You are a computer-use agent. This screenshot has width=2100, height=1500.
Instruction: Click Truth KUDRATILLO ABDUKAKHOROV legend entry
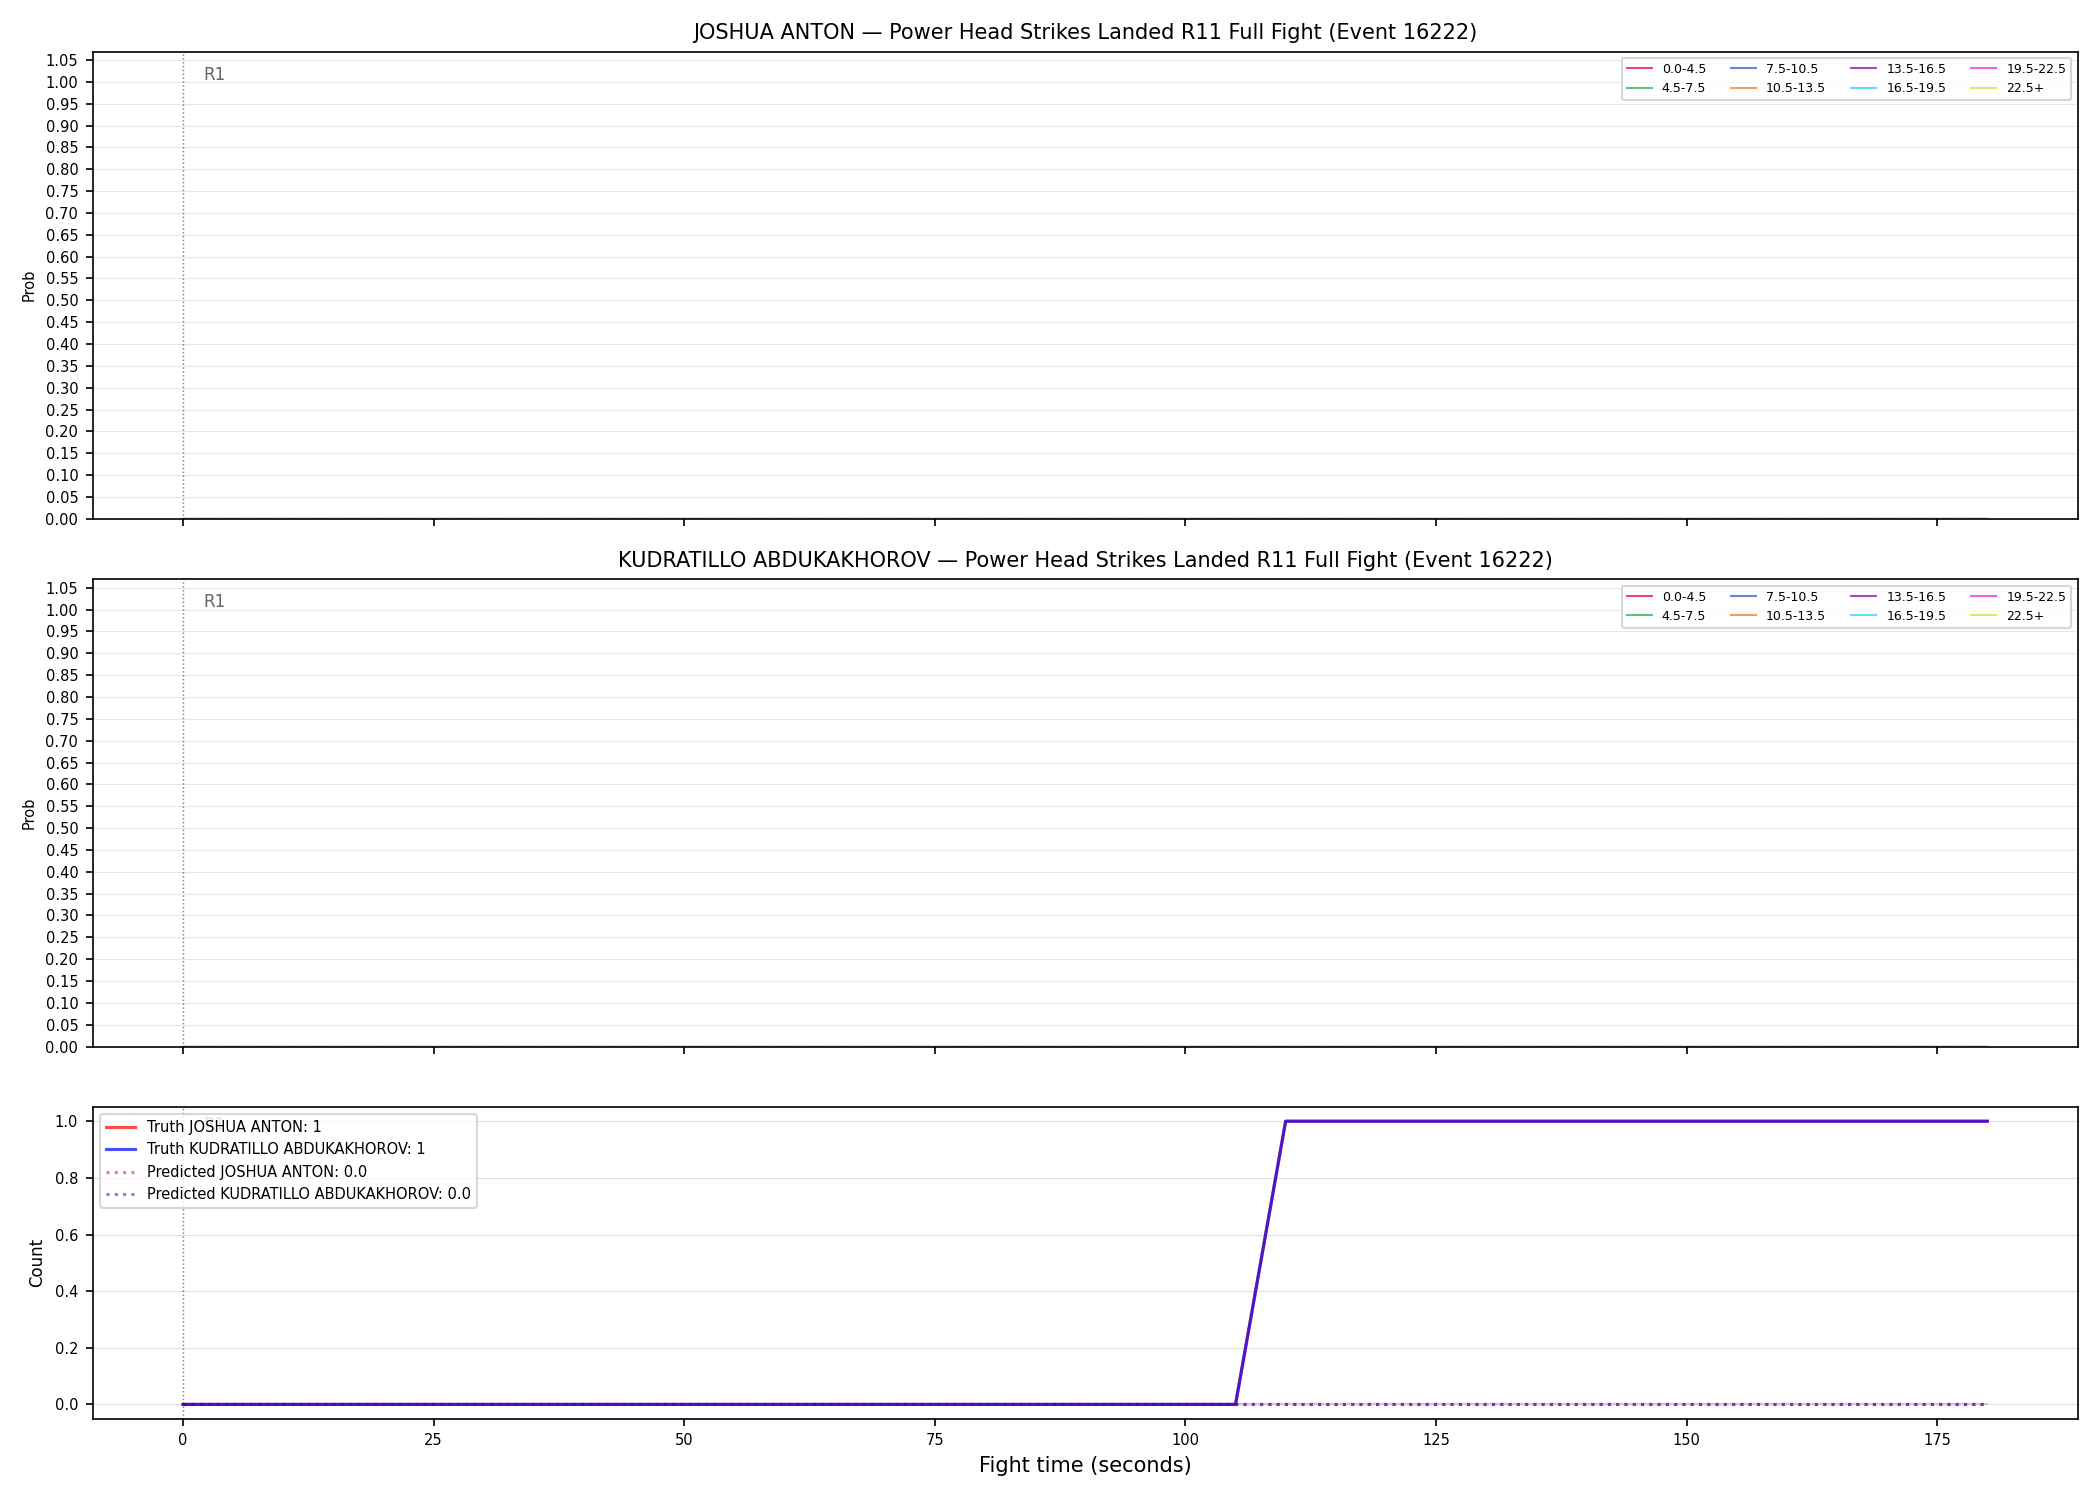coord(265,1149)
